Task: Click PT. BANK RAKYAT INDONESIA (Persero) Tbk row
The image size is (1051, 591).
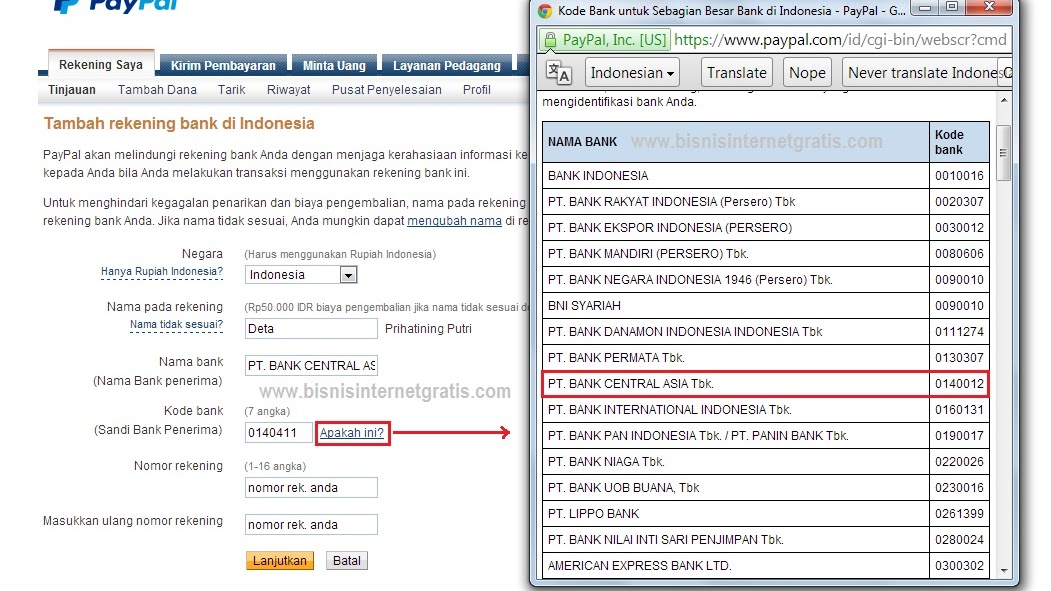Action: coord(765,202)
